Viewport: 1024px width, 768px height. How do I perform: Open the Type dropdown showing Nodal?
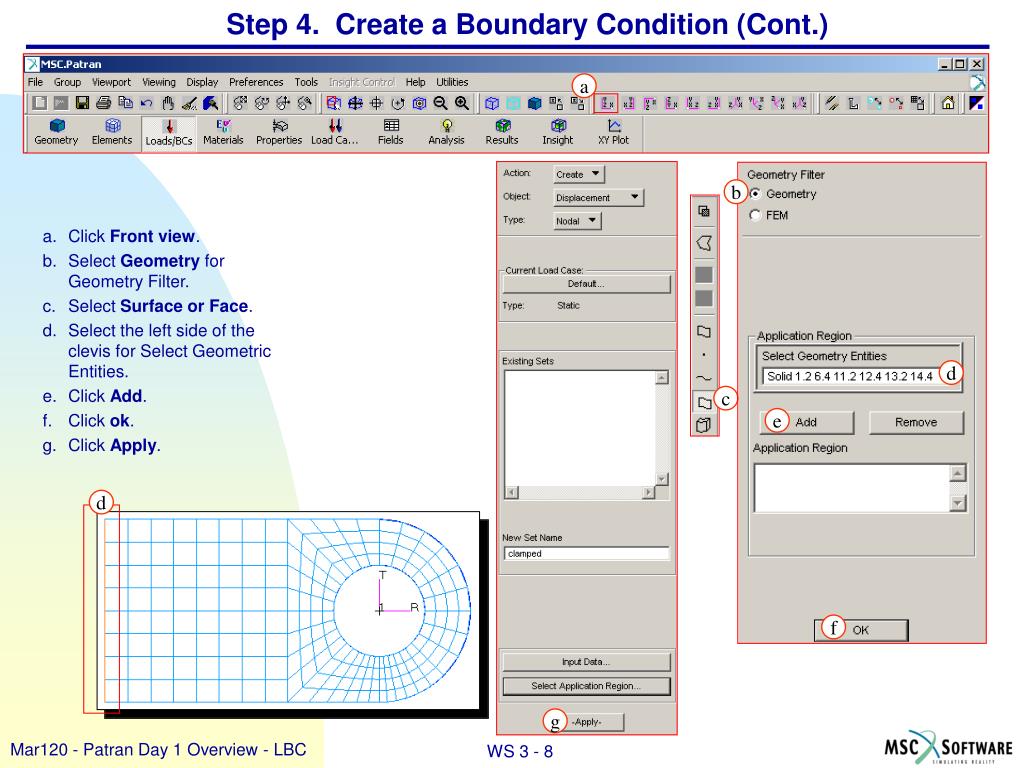pyautogui.click(x=577, y=221)
